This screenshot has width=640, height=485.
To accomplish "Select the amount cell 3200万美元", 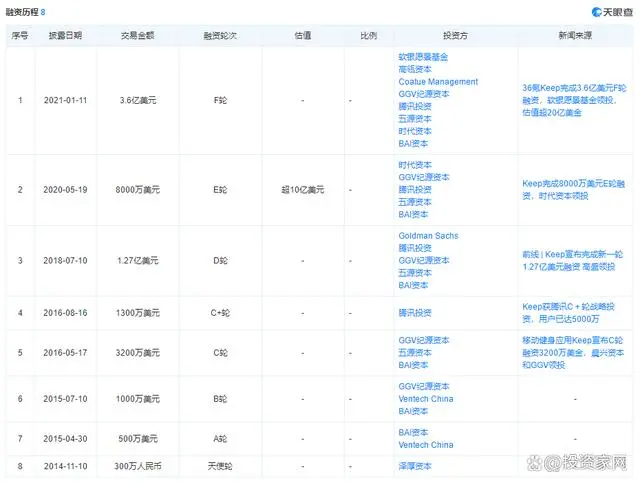I will click(x=138, y=353).
